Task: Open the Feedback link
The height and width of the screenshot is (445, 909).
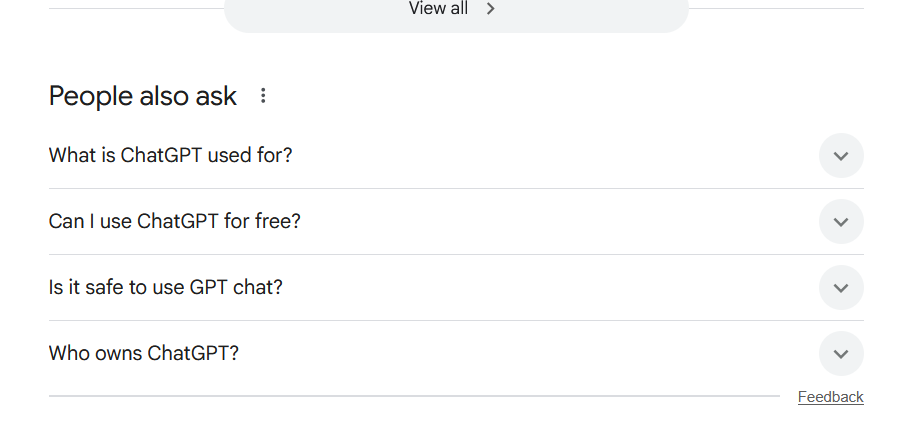Action: 830,397
